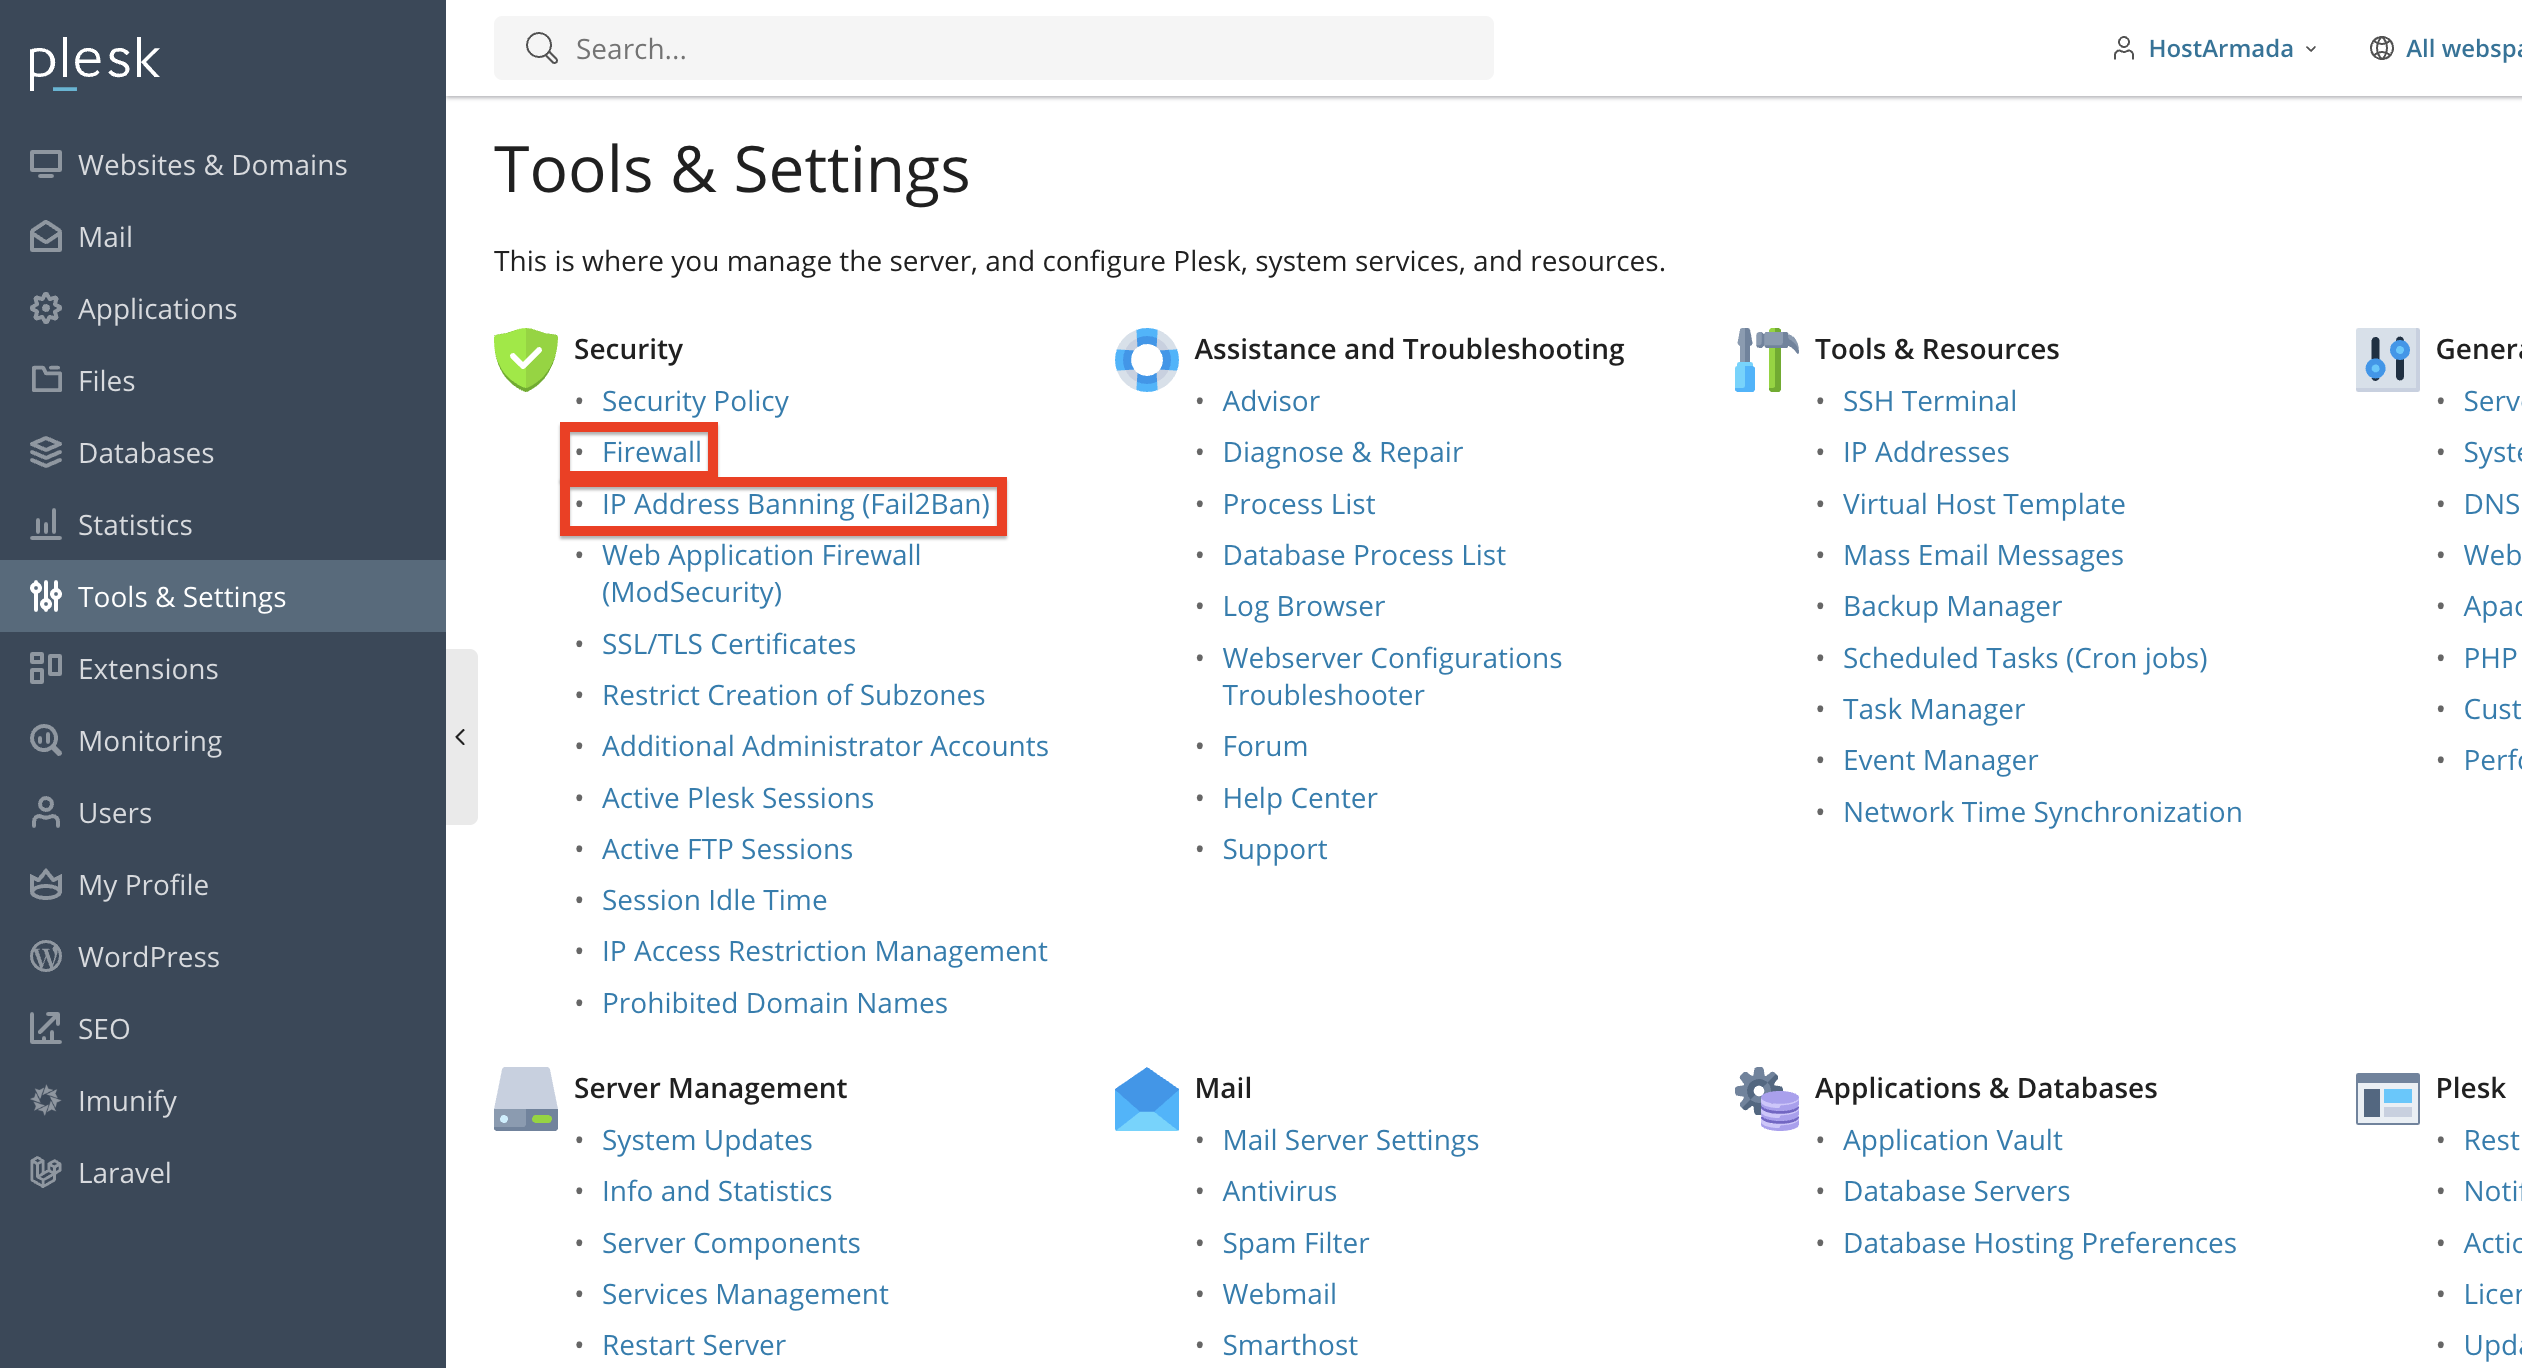Click the Server Management drive icon
Viewport: 2522px width, 1368px height.
(x=526, y=1099)
